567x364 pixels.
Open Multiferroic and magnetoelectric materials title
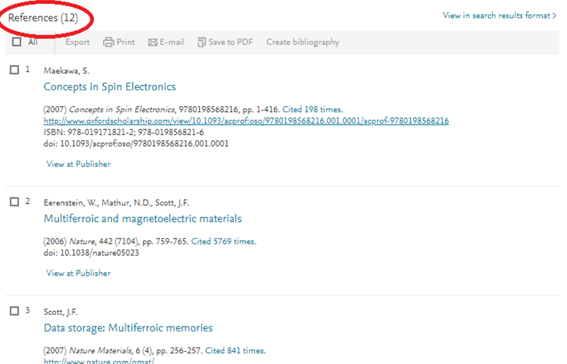(x=142, y=219)
